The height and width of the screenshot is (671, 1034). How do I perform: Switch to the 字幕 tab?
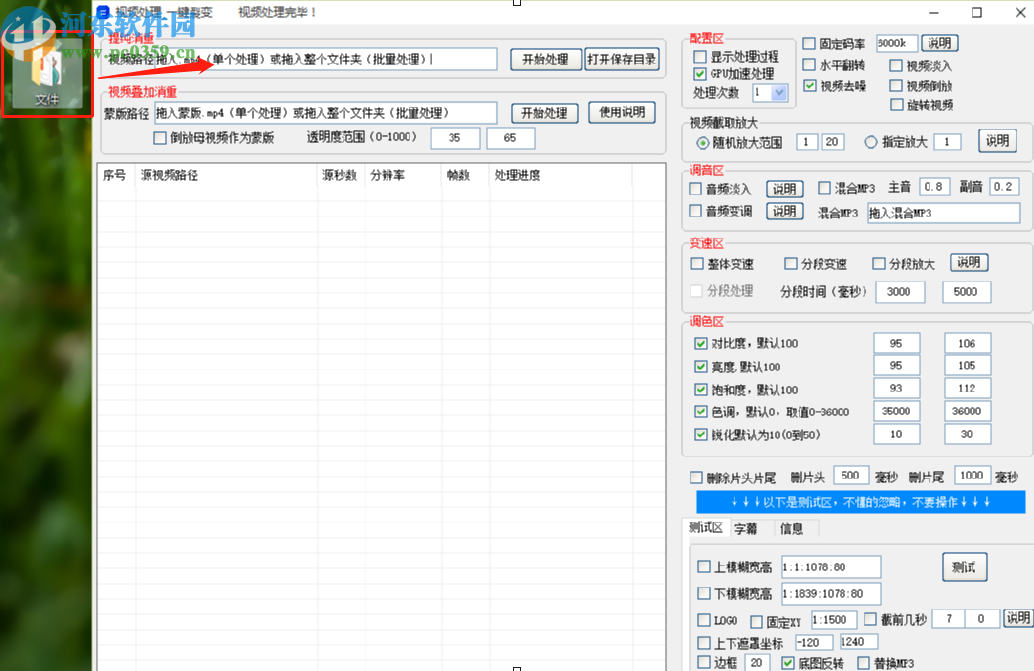click(746, 528)
